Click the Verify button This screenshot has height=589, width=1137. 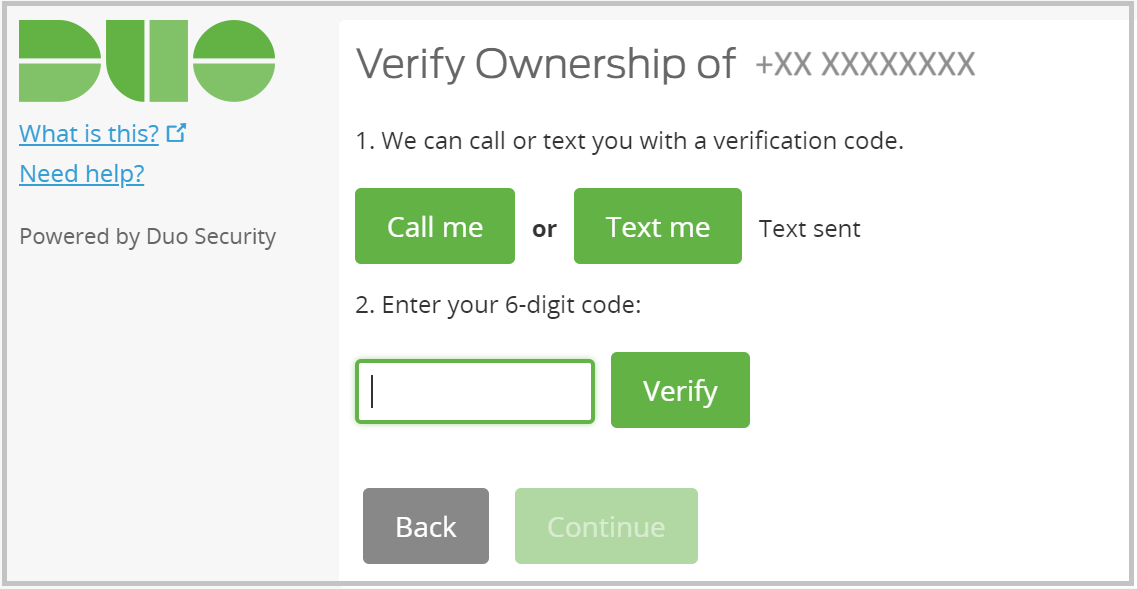[680, 390]
